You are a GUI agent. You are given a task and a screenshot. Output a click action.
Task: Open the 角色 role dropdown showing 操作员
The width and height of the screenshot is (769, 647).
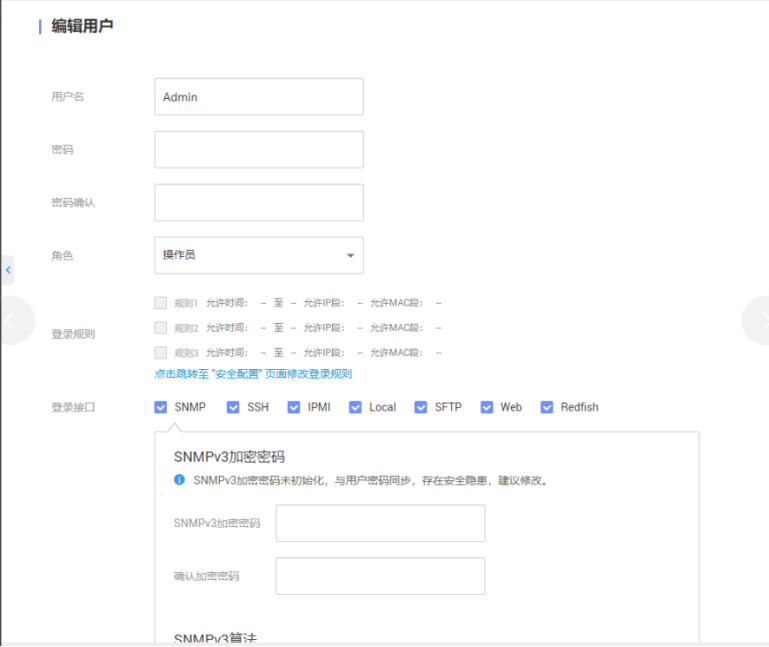(258, 255)
